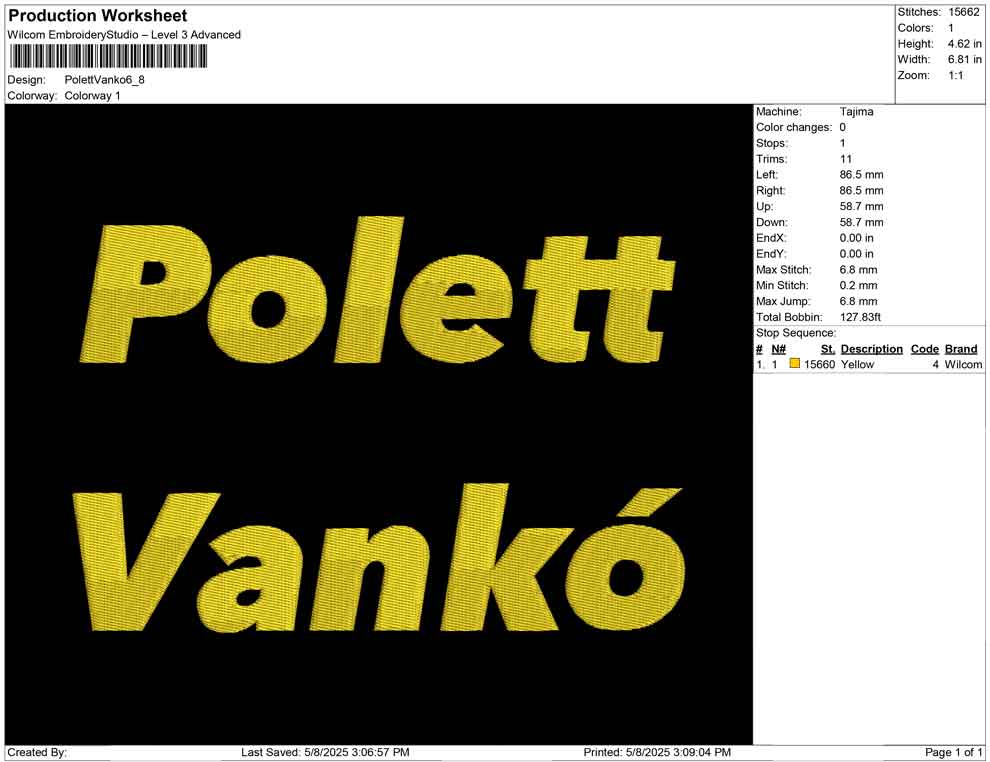Screen dimensions: 990x762
Task: Click the Up value '58.7 mm'
Action: [x=861, y=206]
